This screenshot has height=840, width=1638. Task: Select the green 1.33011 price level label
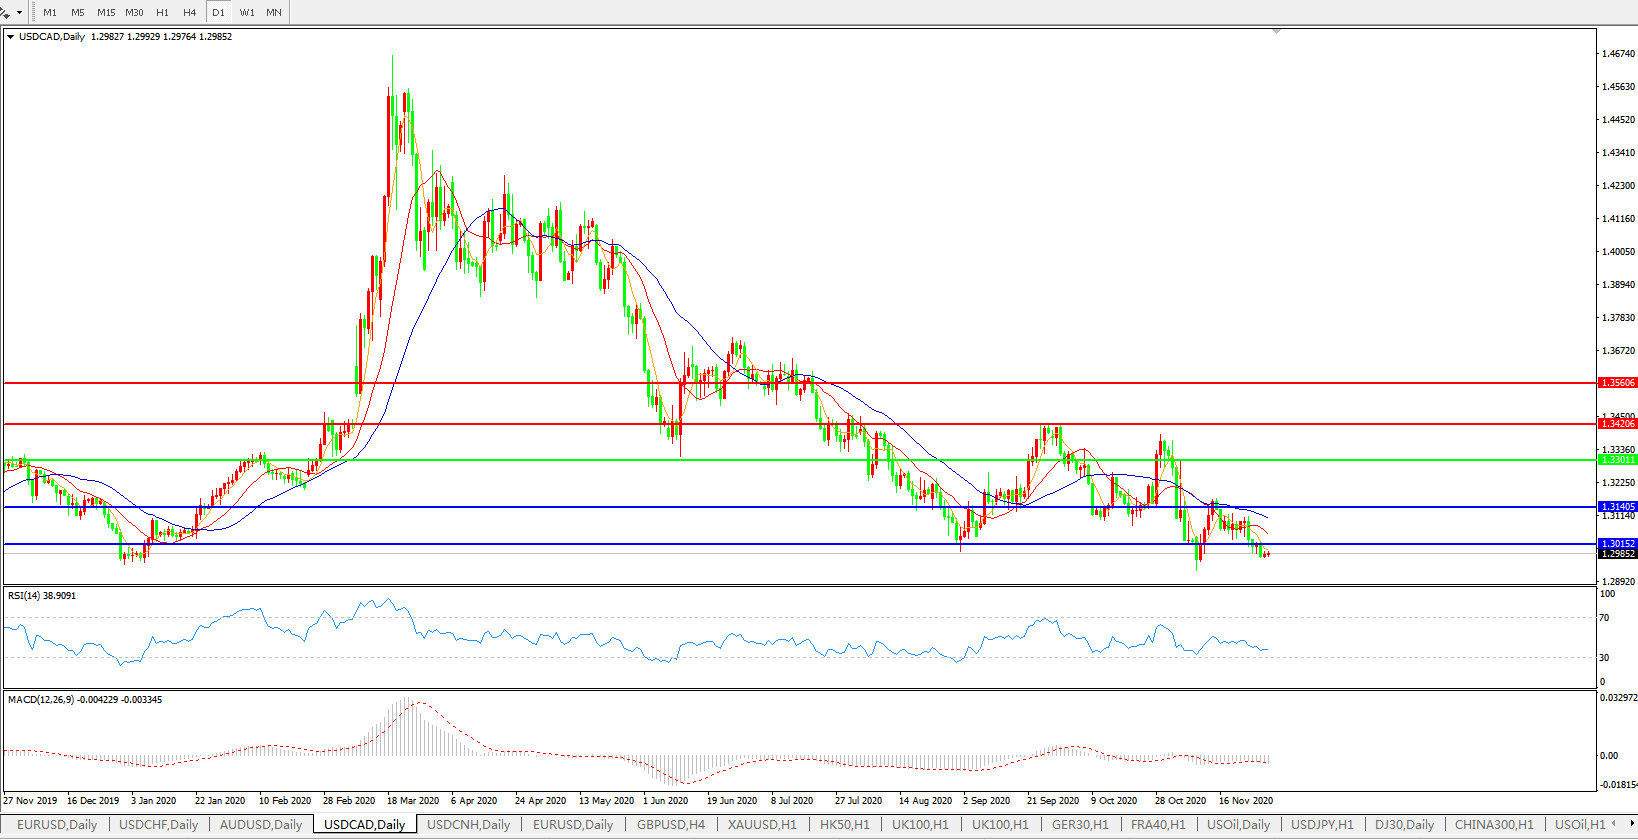coord(1617,460)
